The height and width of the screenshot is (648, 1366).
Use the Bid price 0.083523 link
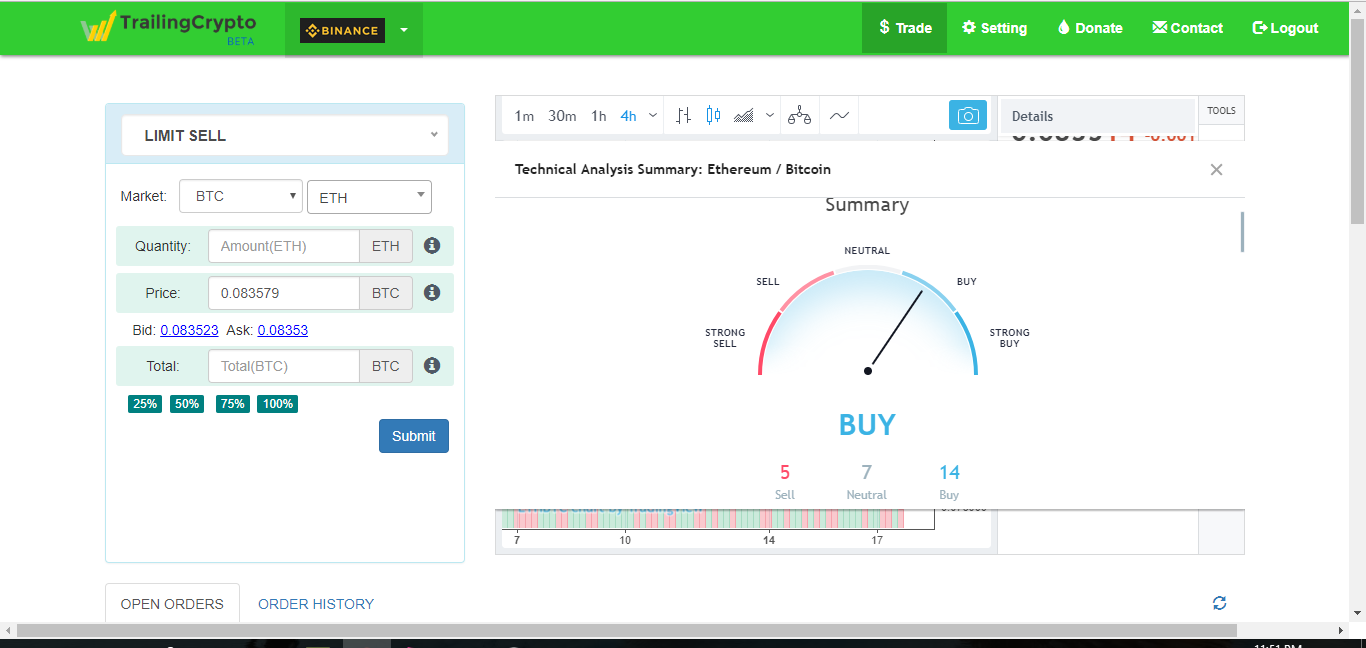189,330
